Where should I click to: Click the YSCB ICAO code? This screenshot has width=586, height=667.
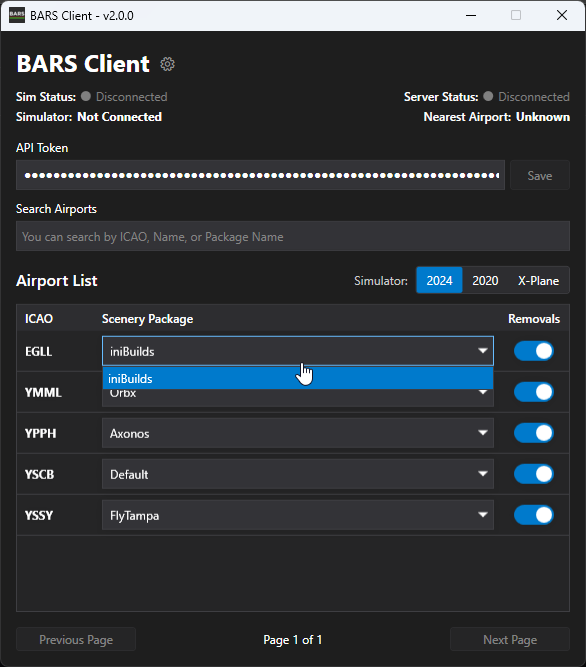coord(40,474)
